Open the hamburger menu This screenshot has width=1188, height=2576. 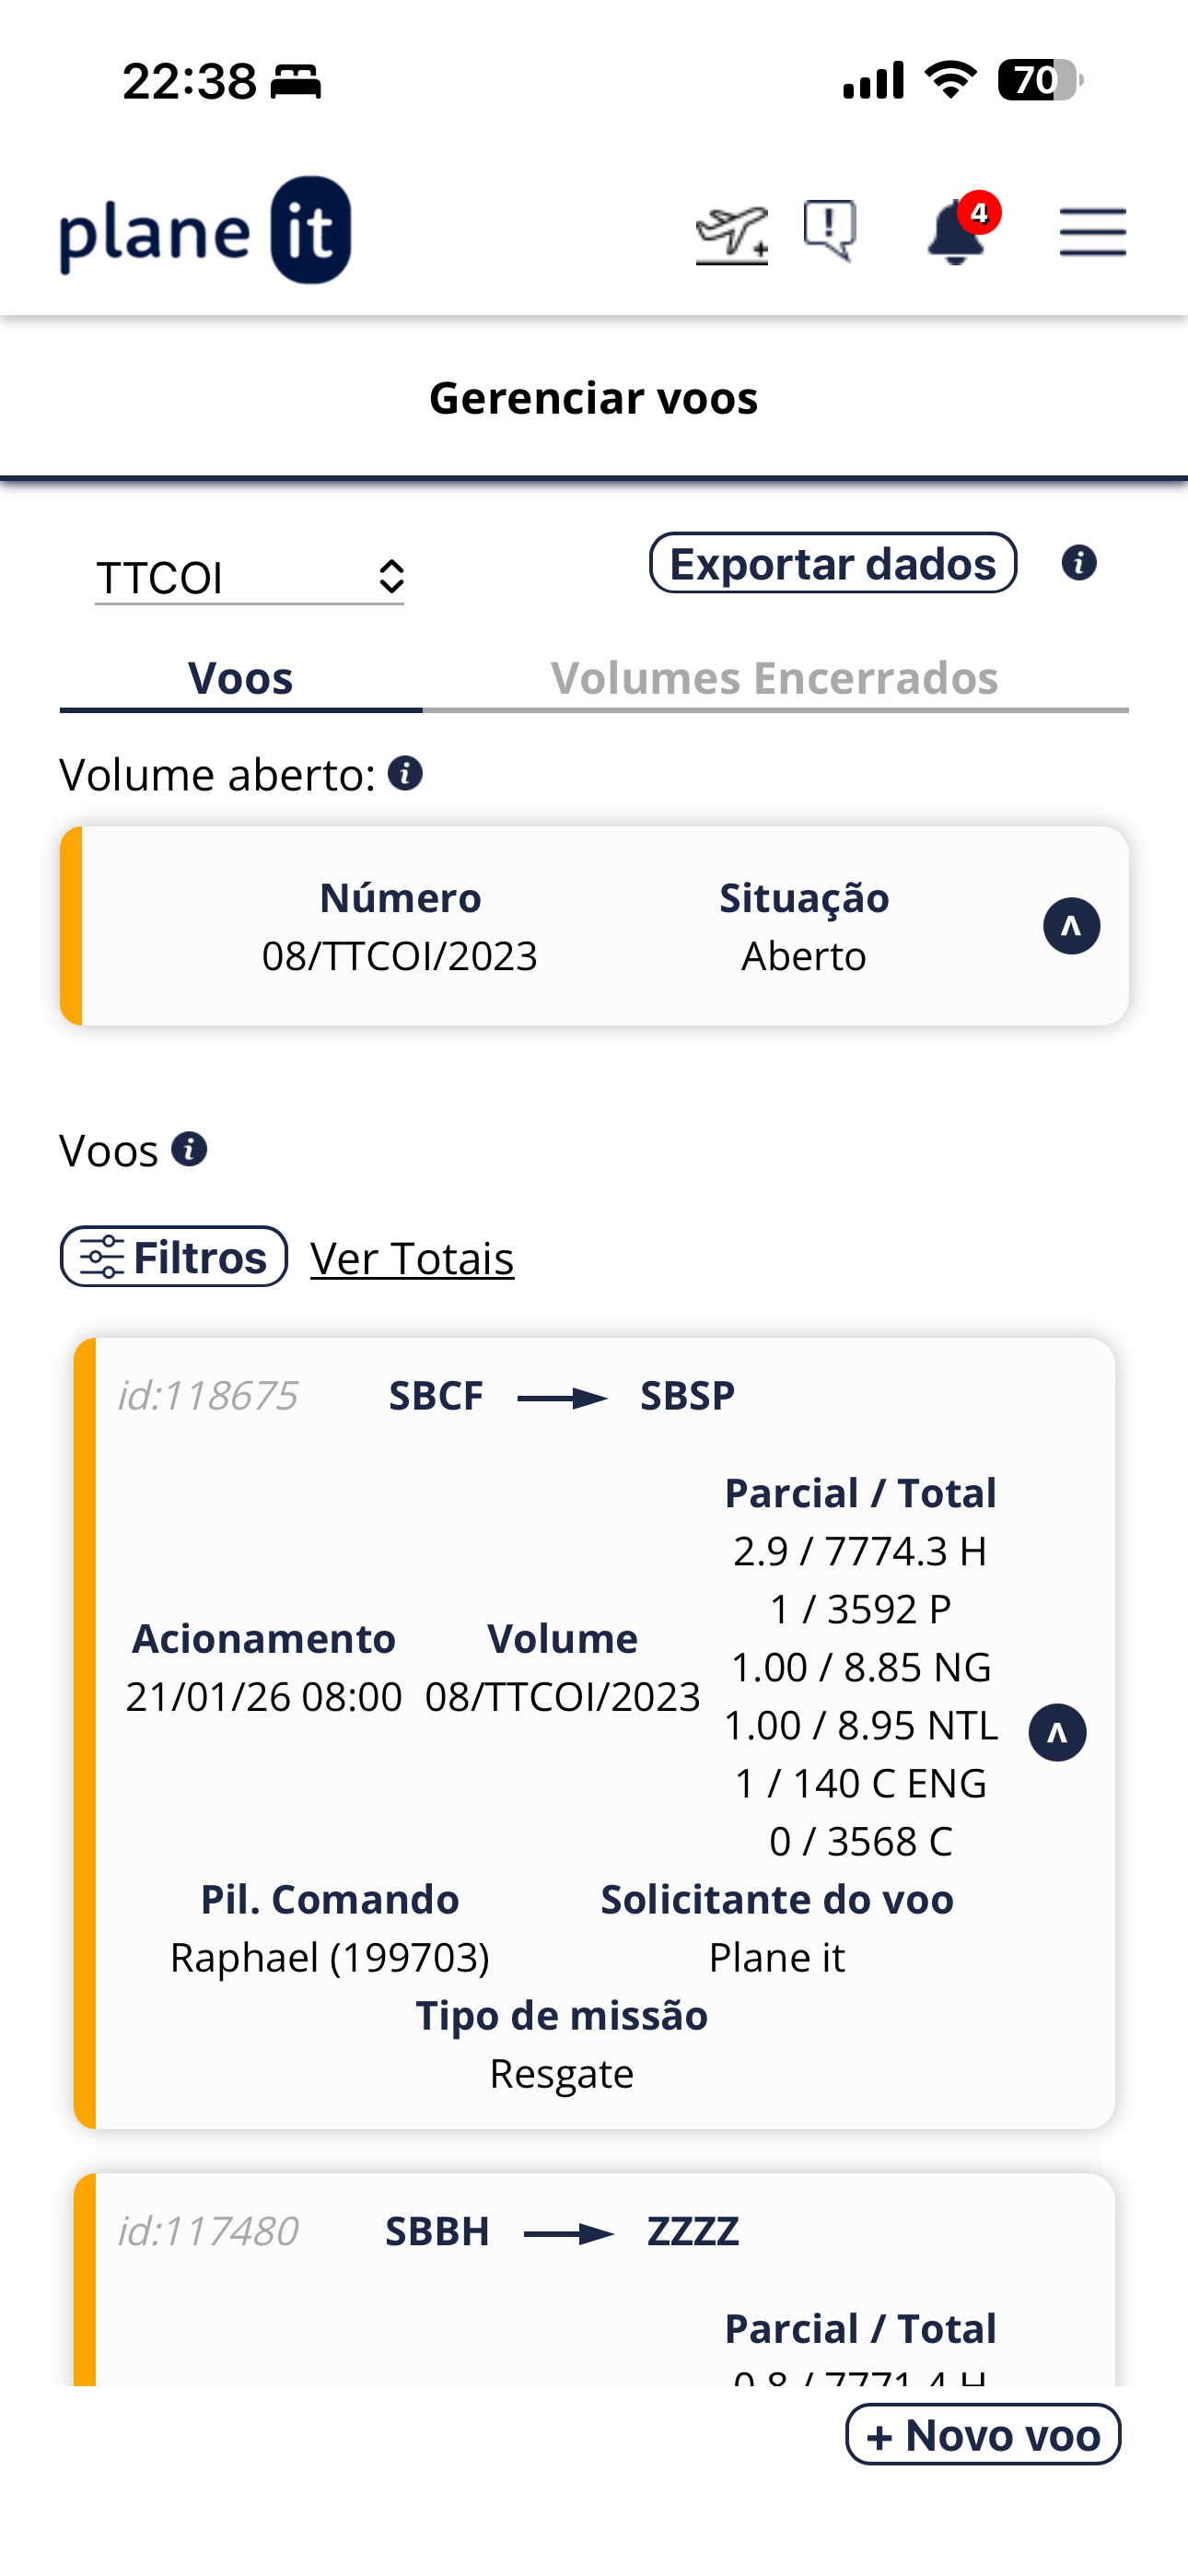coord(1092,232)
